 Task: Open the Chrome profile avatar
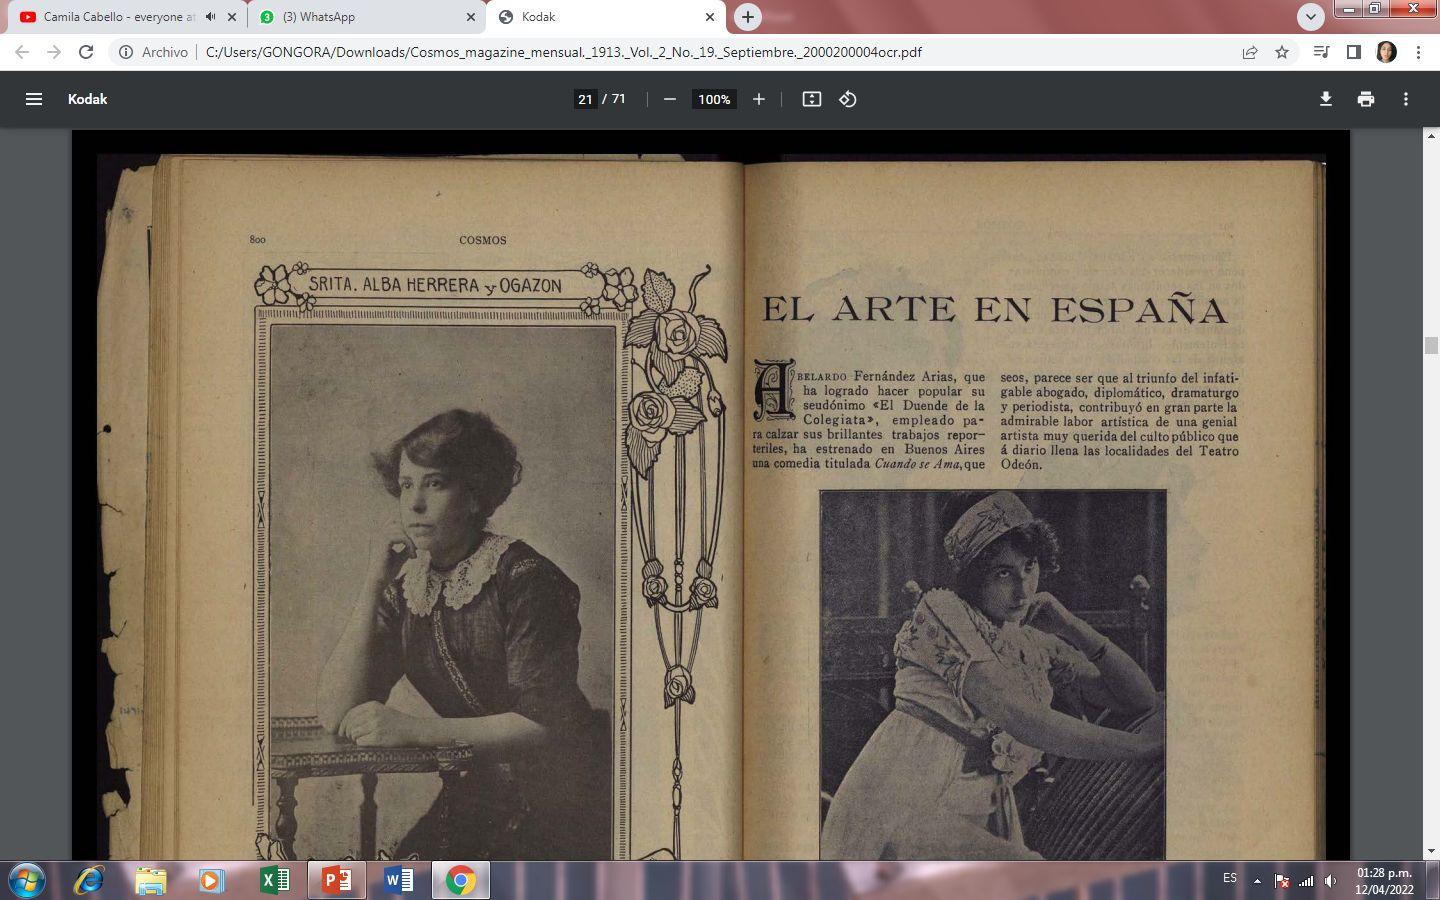(1386, 52)
